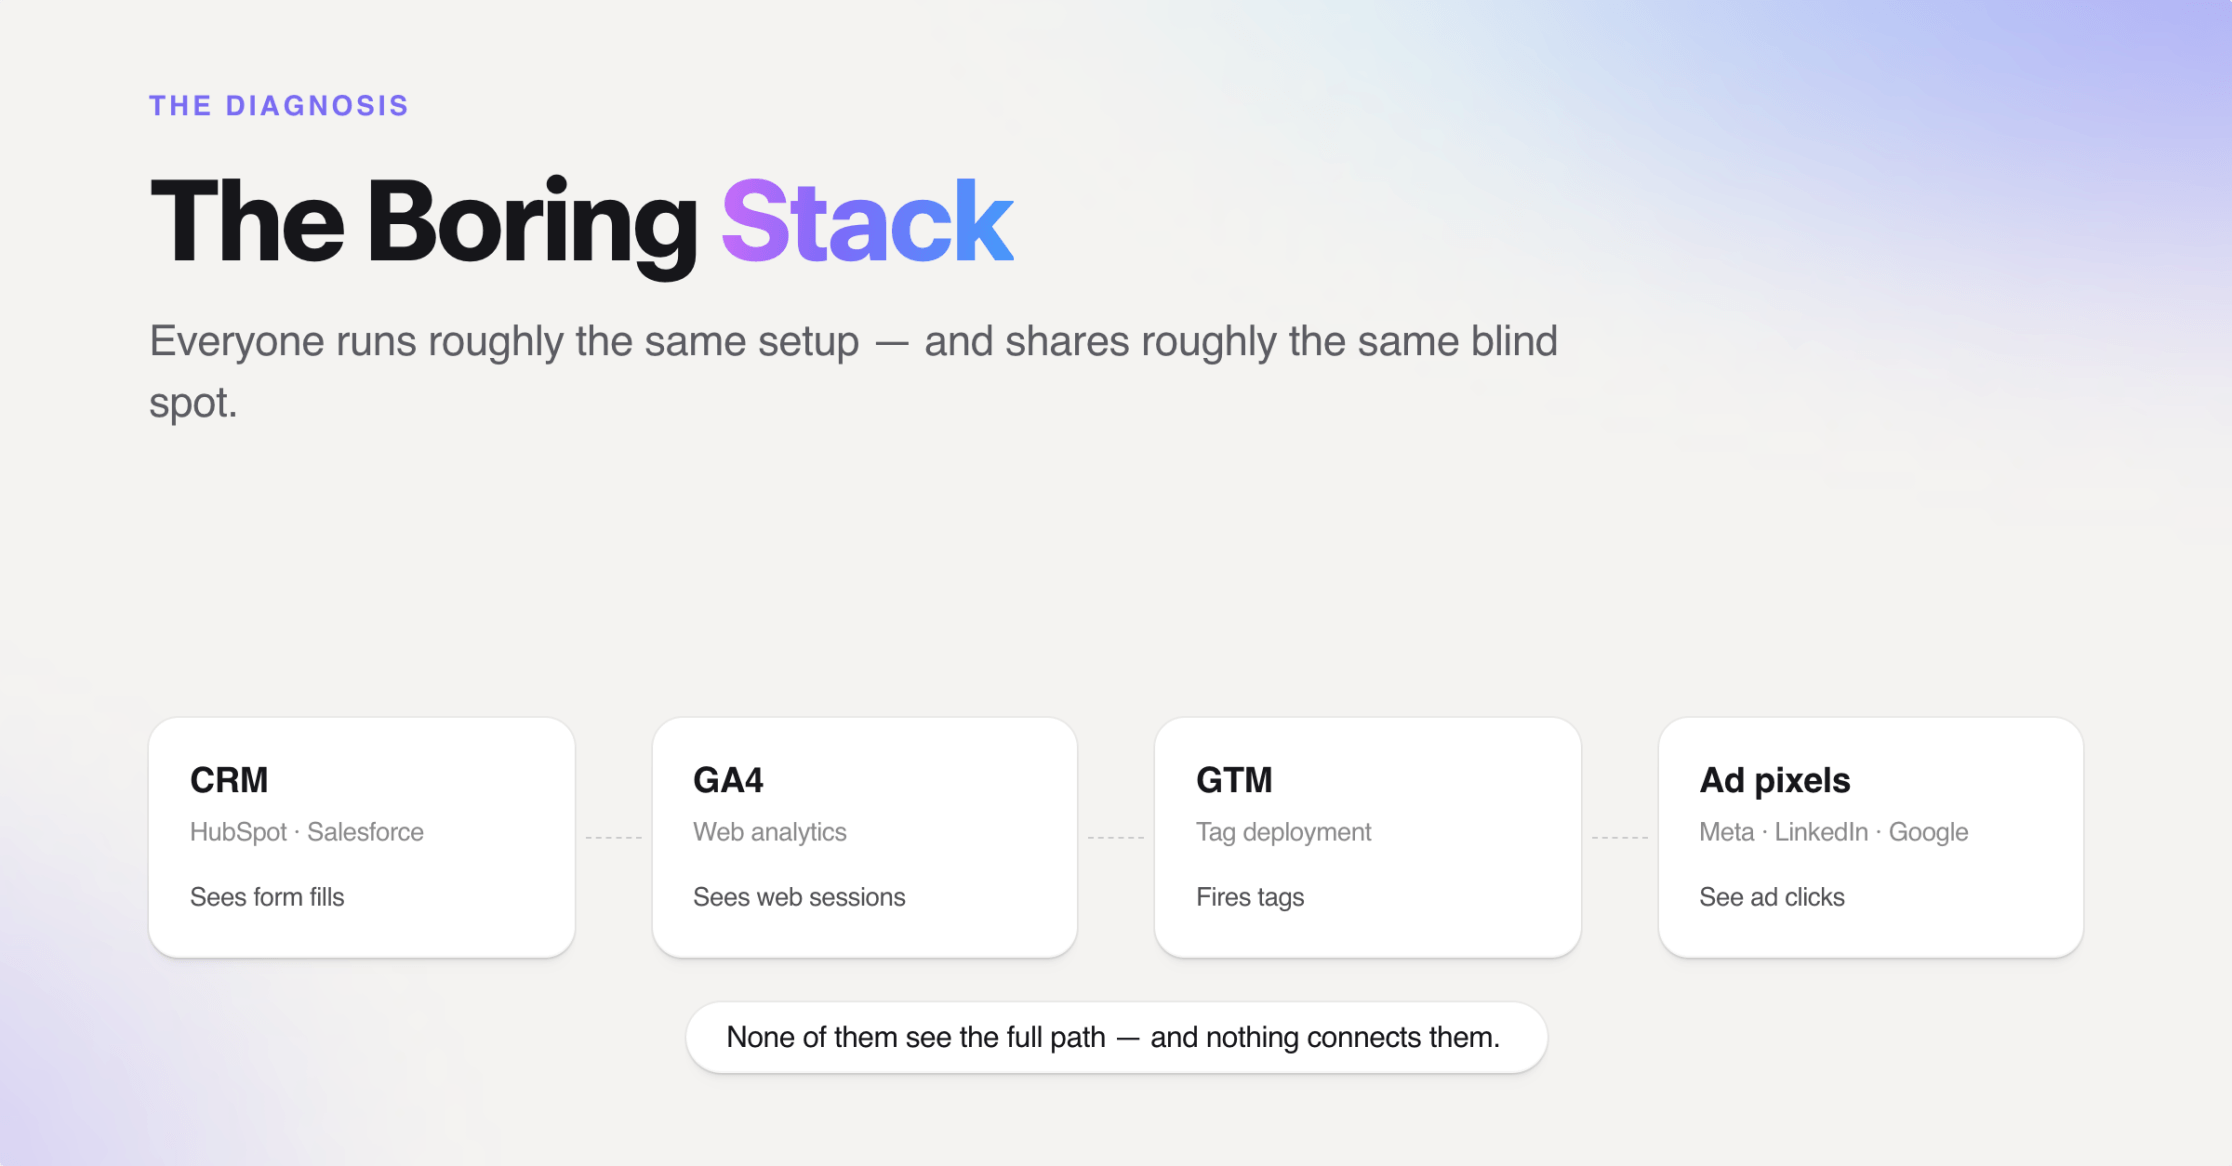Click dashed connector between GA4 and GTM

(1116, 837)
